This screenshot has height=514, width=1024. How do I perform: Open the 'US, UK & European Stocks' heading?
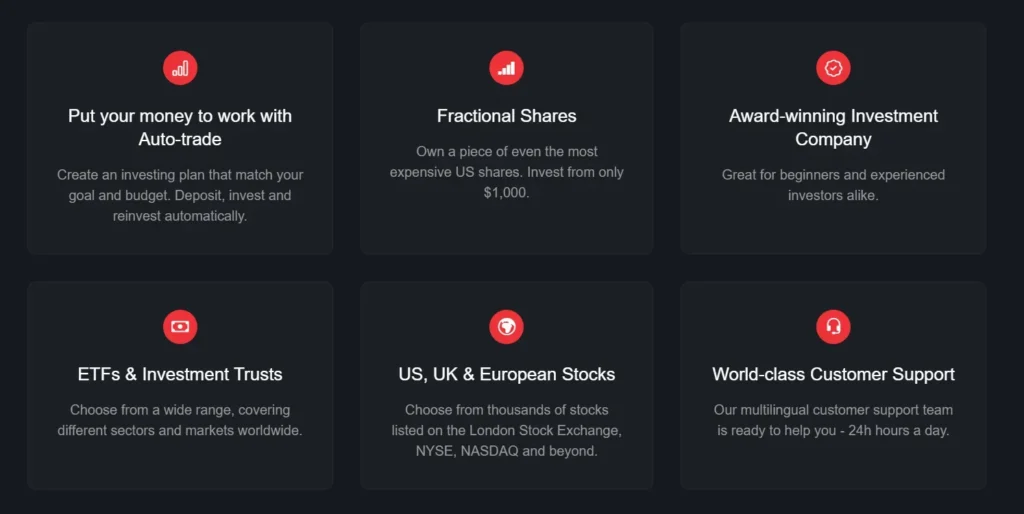point(506,374)
